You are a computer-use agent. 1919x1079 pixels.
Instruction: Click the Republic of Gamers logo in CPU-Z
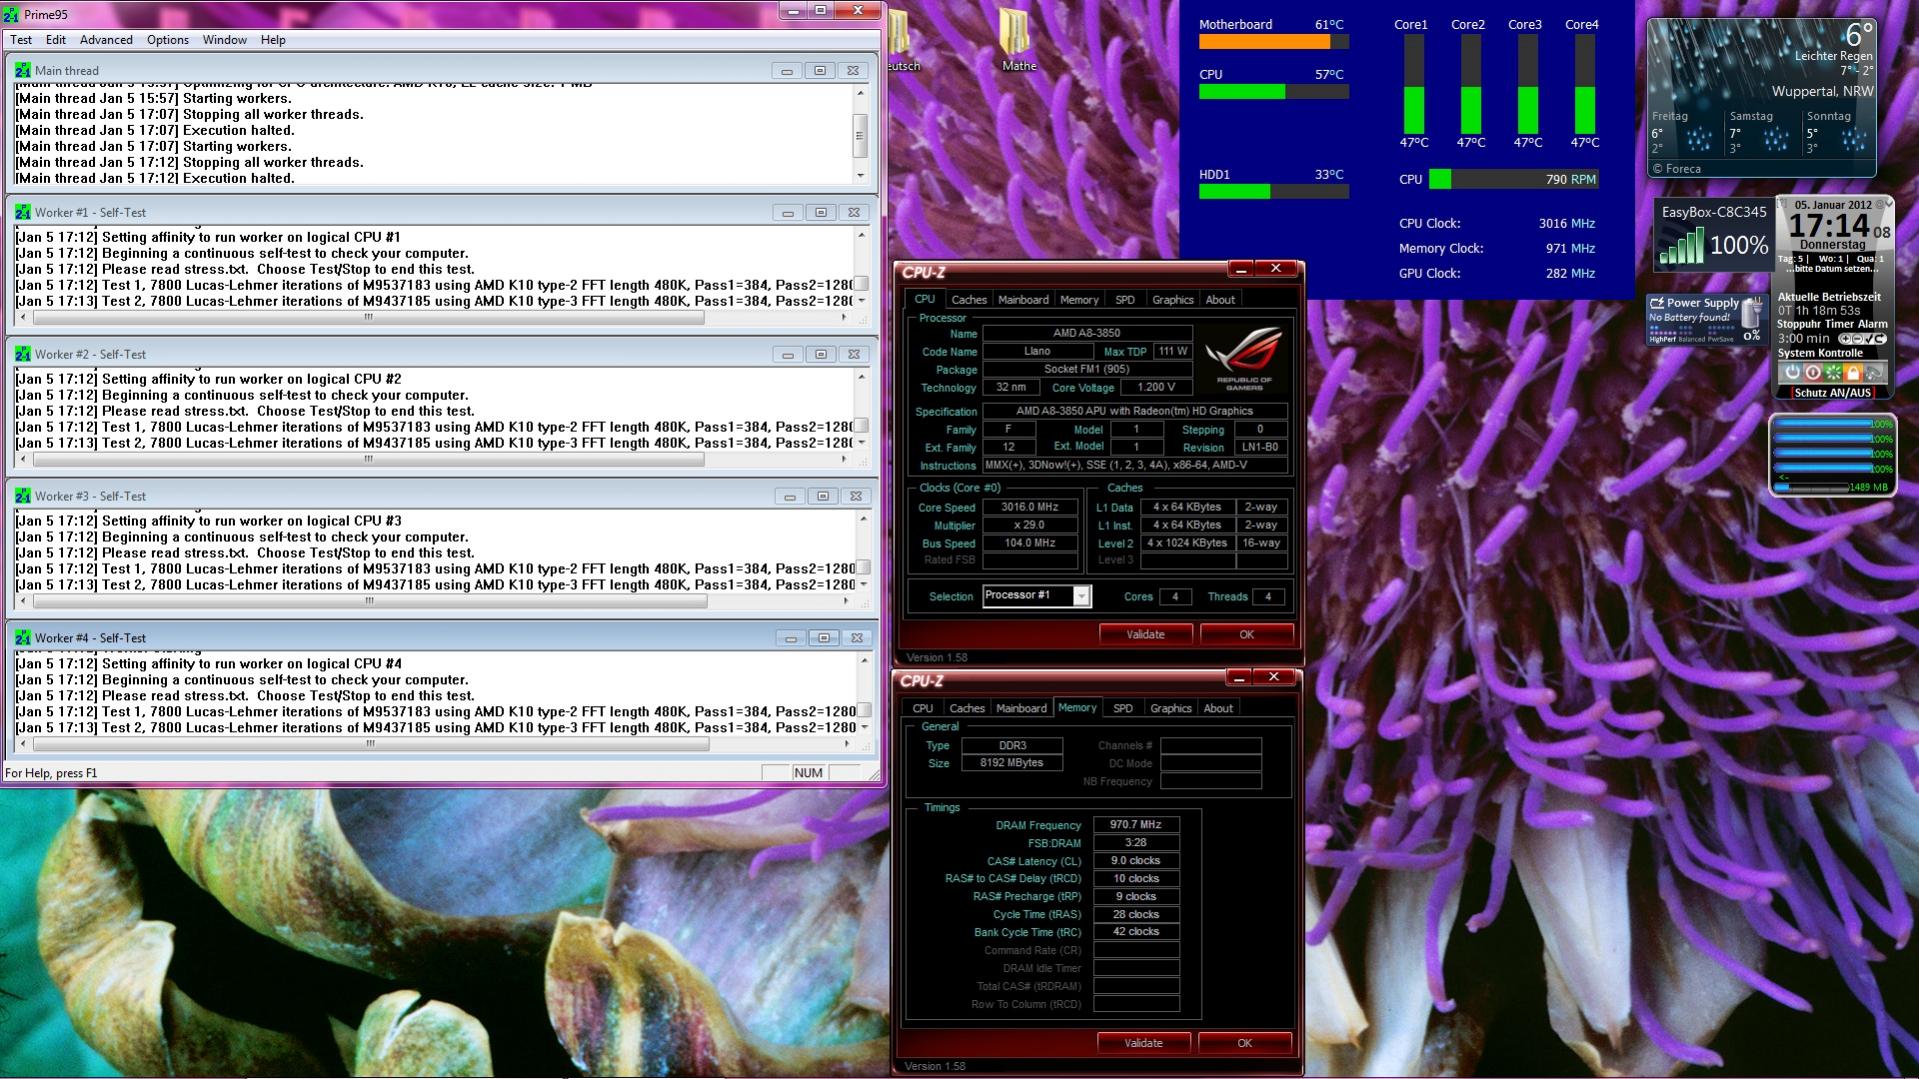(1243, 358)
